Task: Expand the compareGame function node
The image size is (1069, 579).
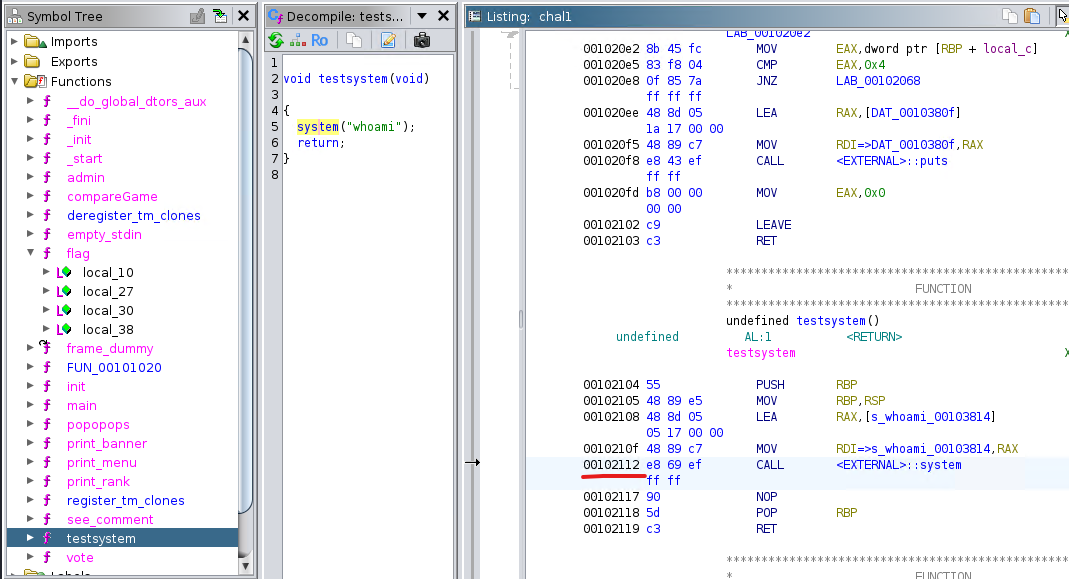Action: 31,196
